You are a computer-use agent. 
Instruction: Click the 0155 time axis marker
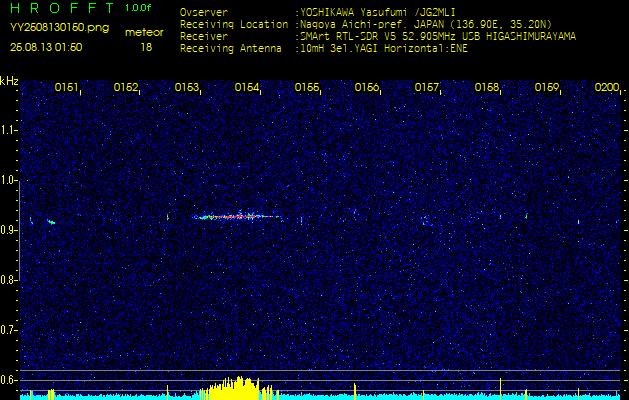pyautogui.click(x=307, y=87)
